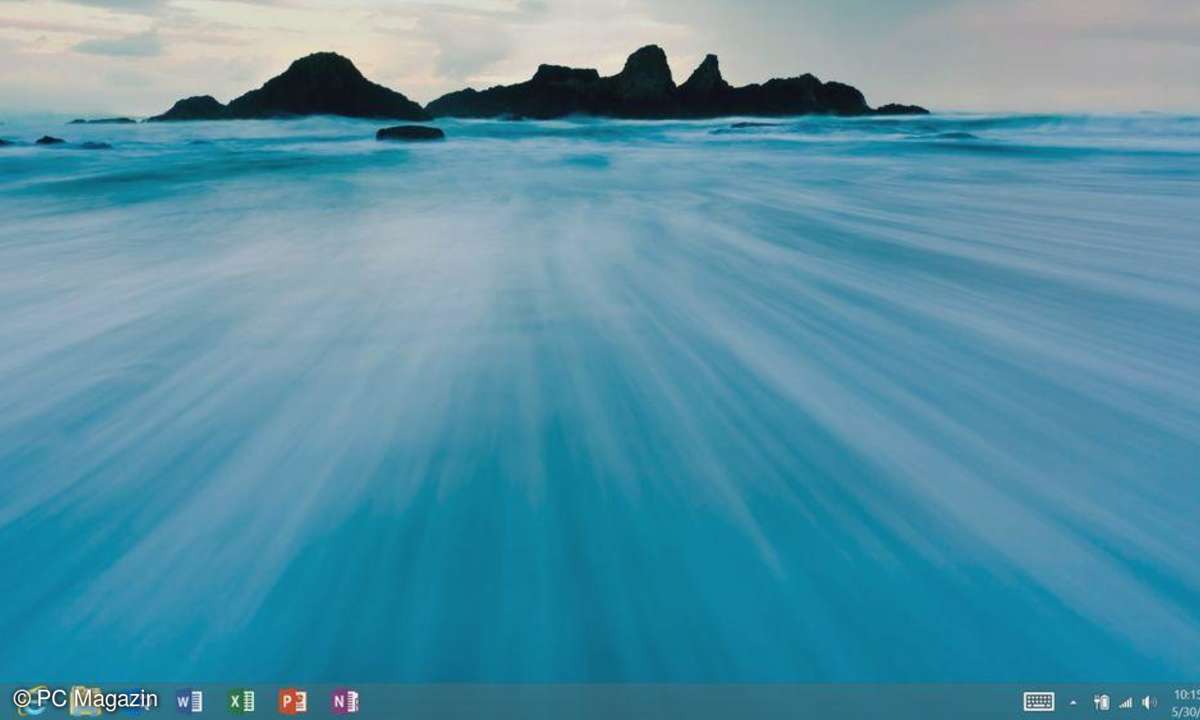
Task: Open the taskbar clock and date
Action: 1186,702
